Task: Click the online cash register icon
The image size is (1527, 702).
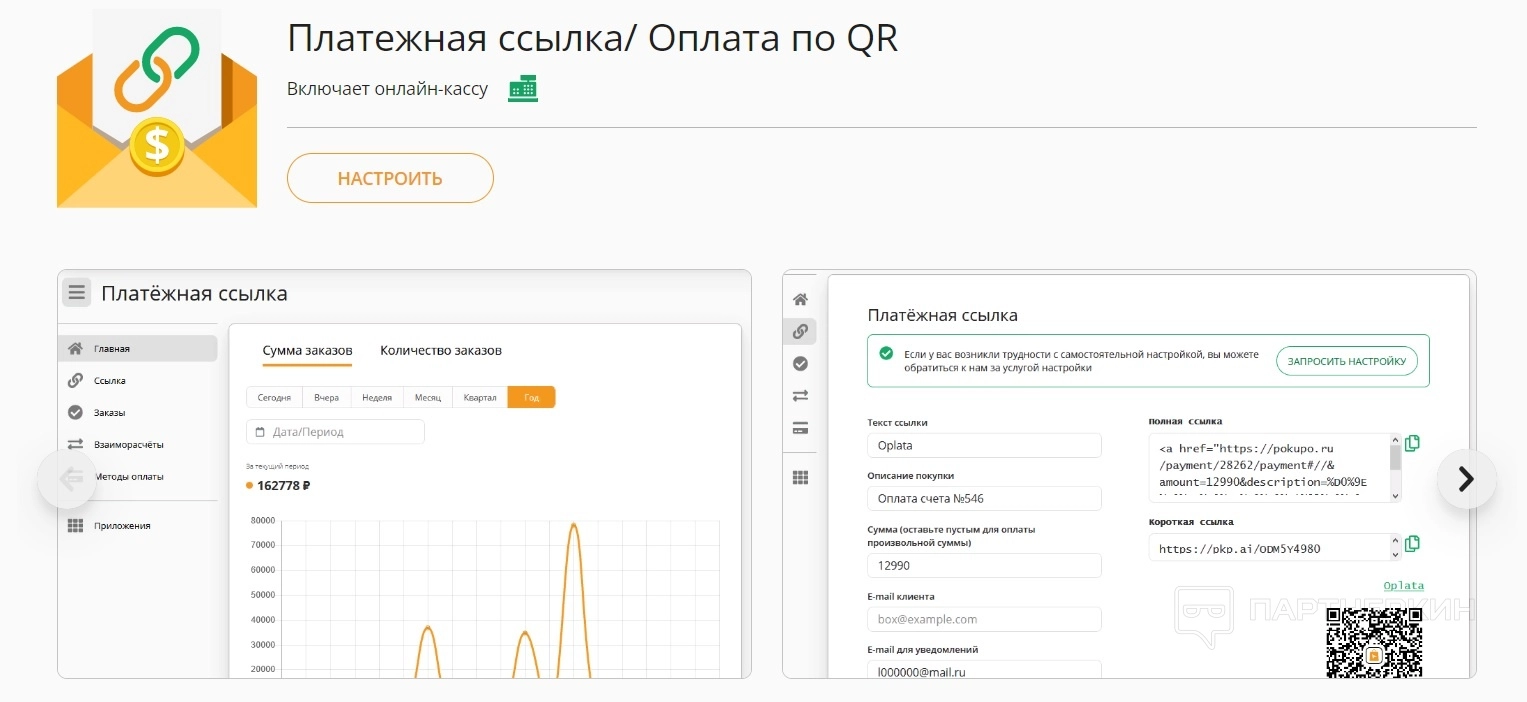Action: 523,89
